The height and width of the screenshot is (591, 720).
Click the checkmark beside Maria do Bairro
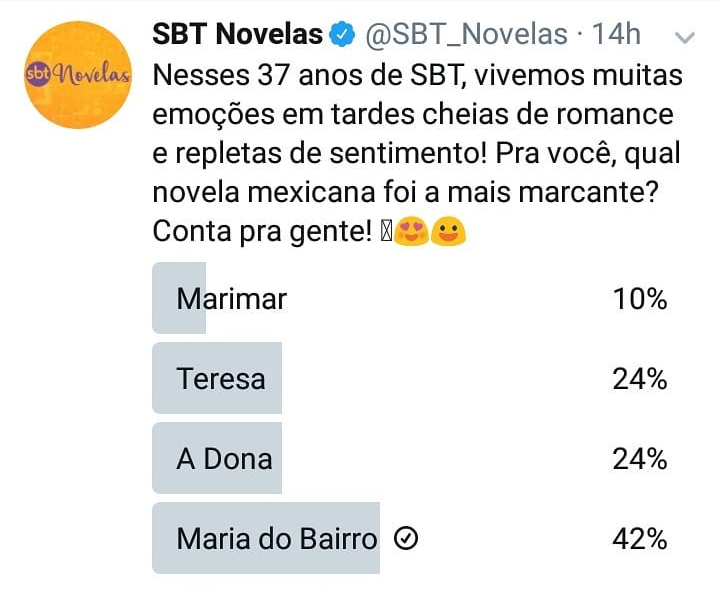tap(406, 539)
